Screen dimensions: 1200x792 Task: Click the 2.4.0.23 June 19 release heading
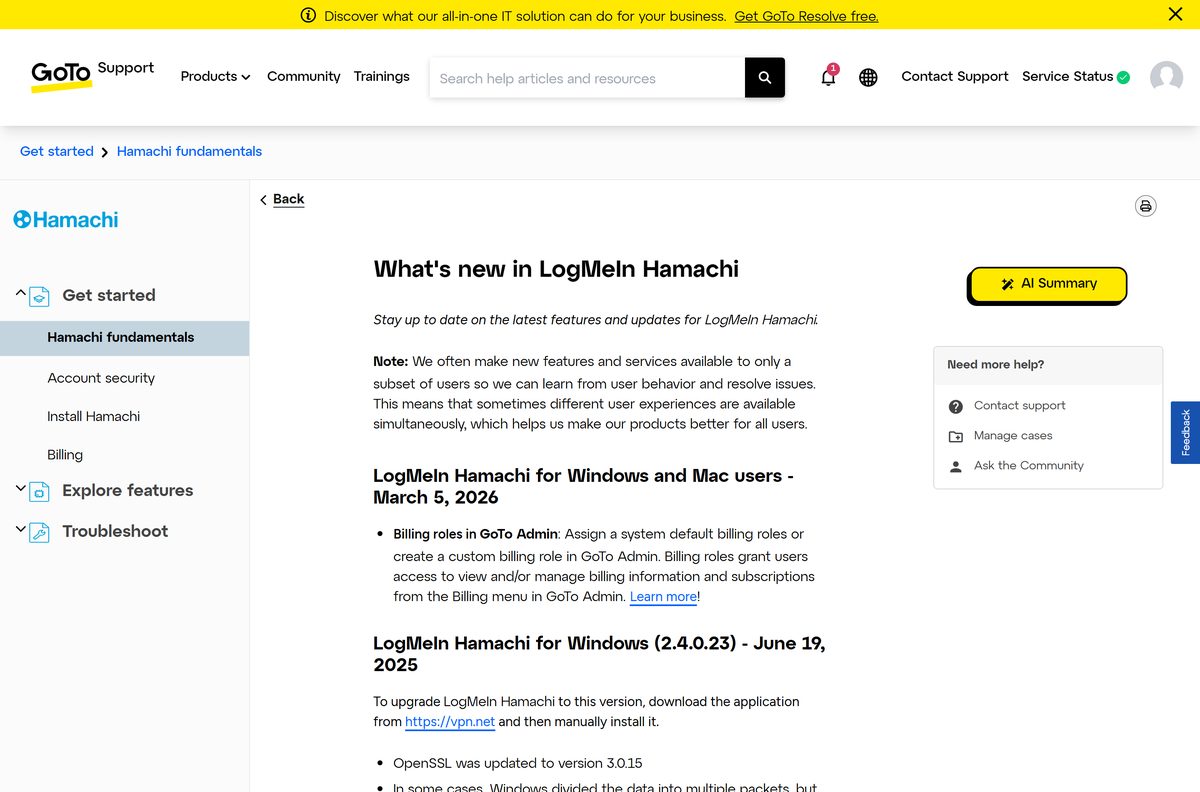(x=599, y=654)
